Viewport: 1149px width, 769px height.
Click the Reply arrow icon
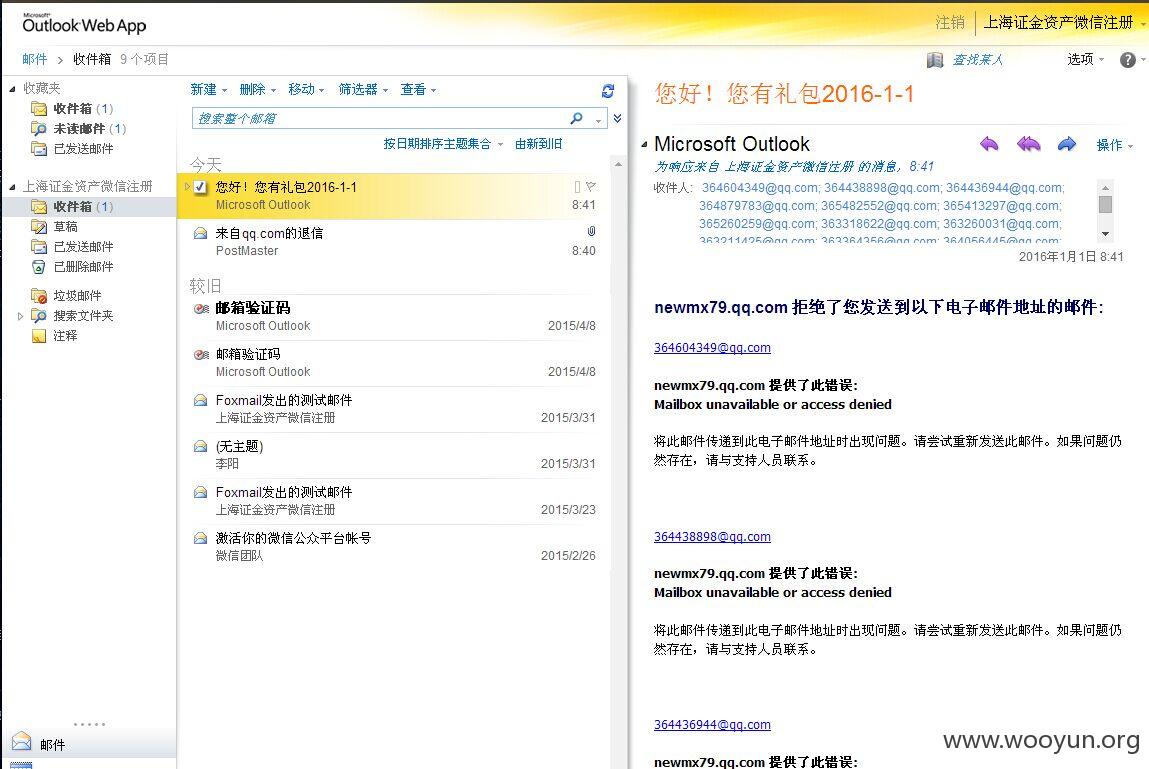click(x=989, y=144)
